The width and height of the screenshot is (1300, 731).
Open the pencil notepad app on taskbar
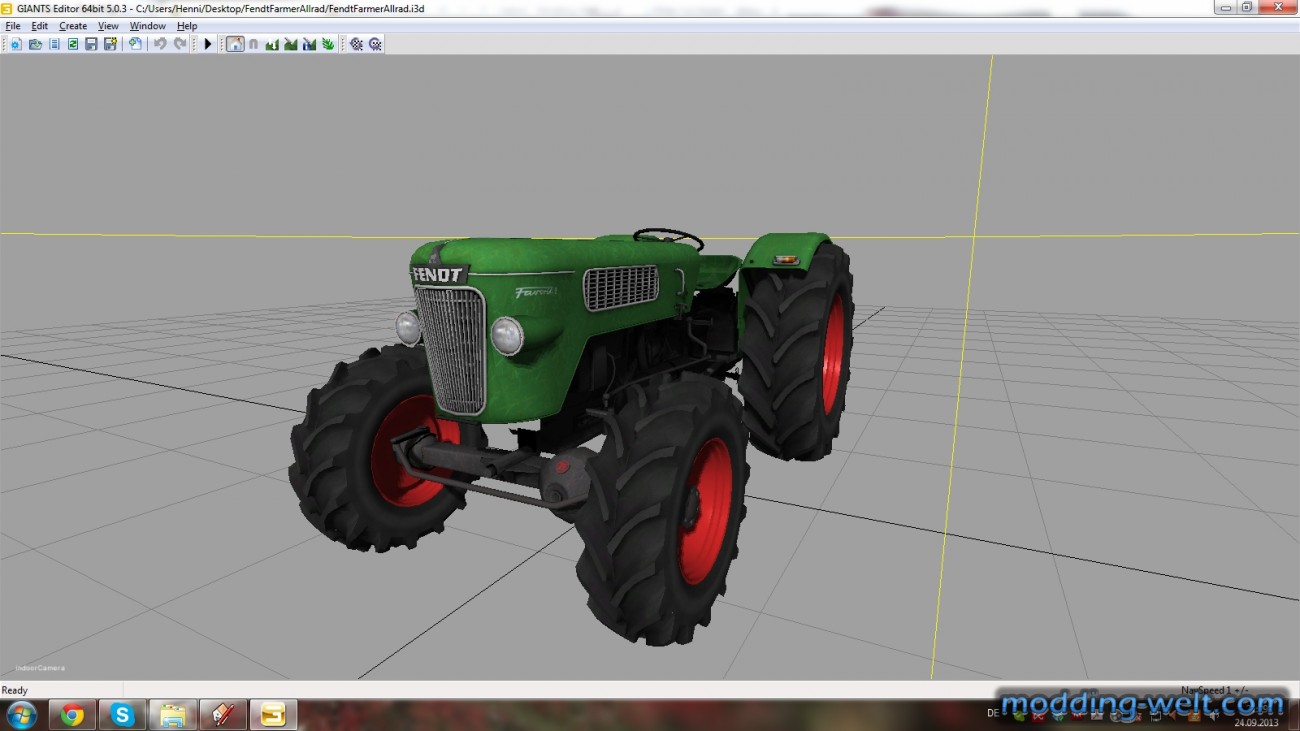pyautogui.click(x=223, y=715)
